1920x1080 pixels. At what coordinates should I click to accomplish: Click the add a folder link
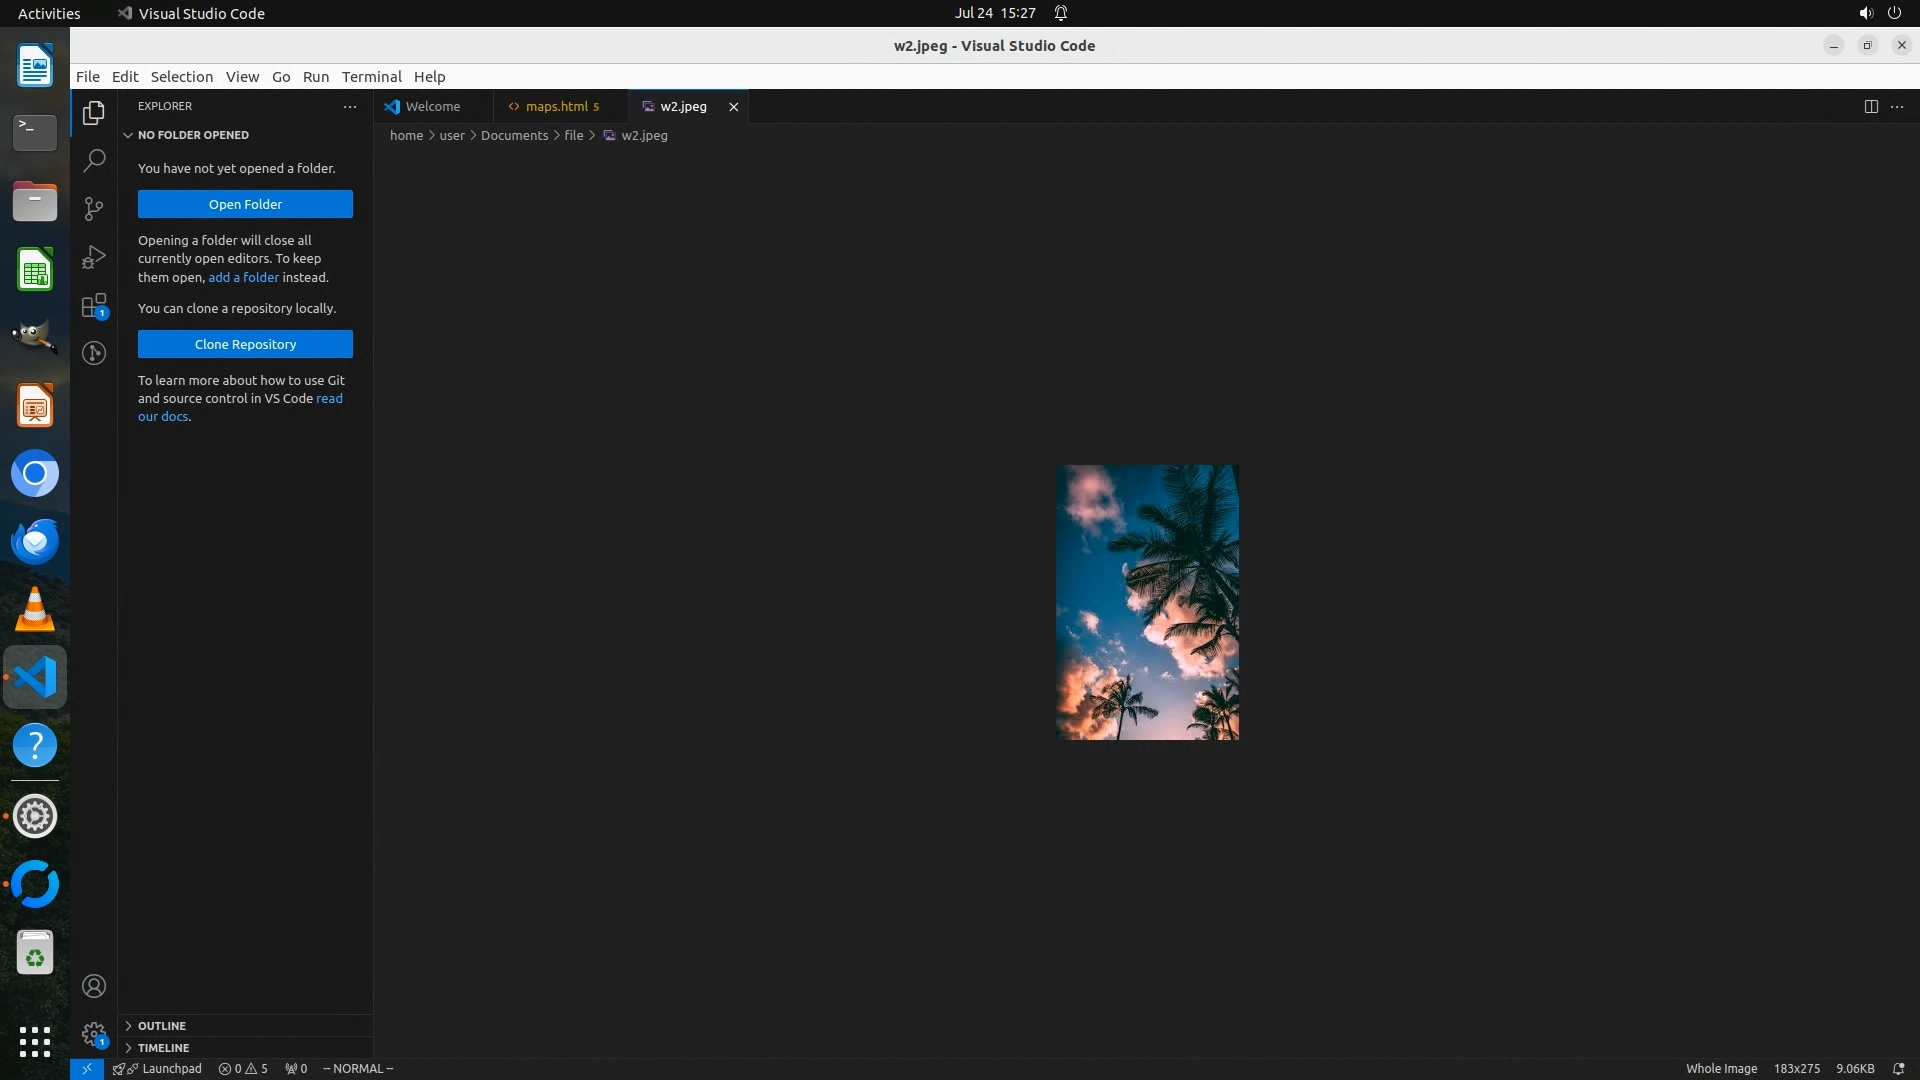(x=243, y=277)
